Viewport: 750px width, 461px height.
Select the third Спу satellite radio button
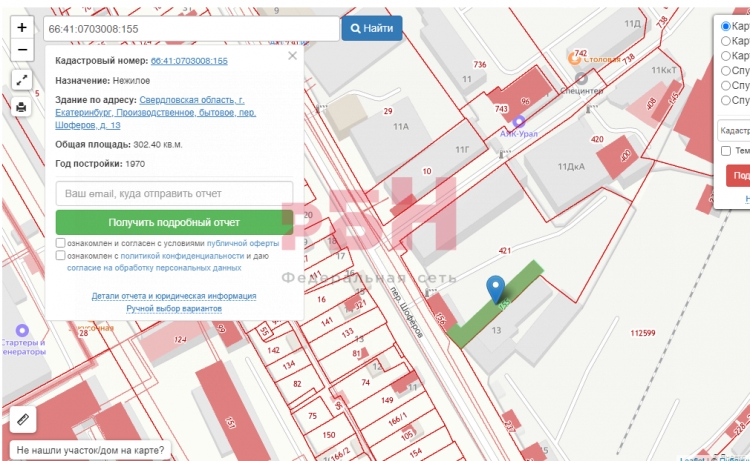(726, 100)
